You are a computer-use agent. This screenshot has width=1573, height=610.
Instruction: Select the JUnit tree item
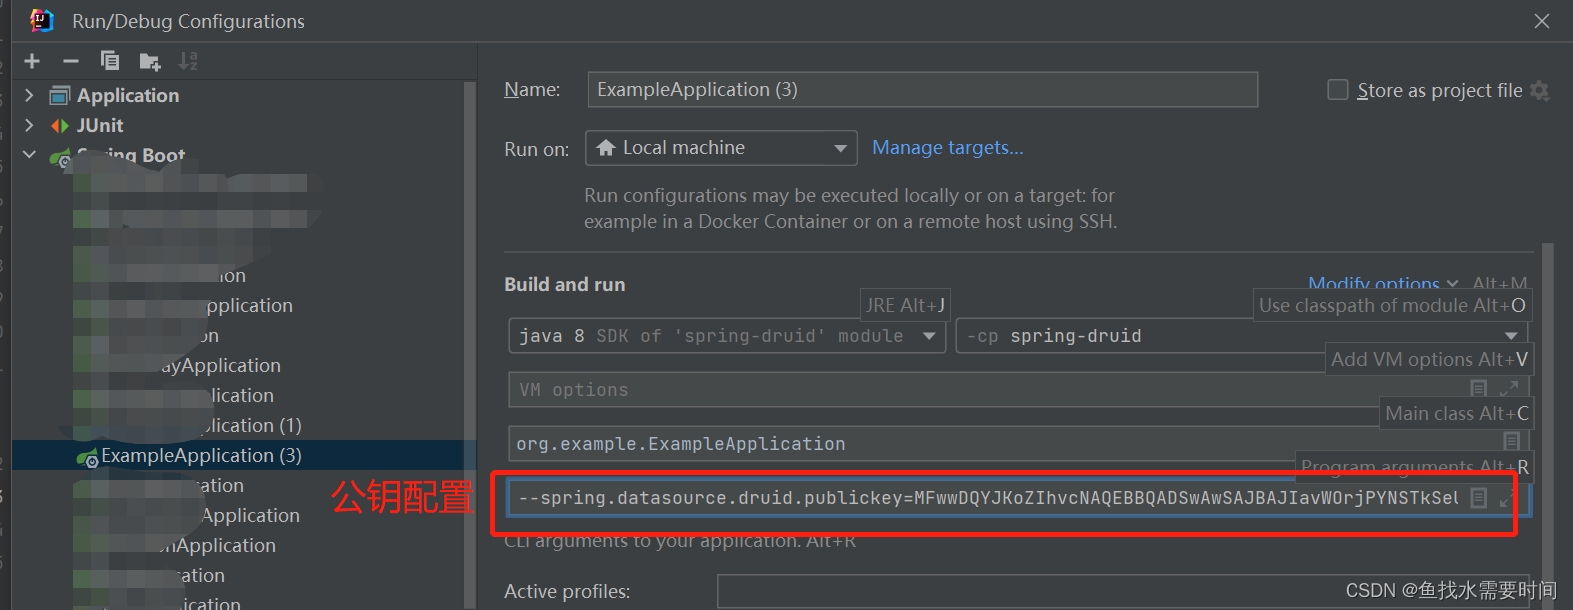click(x=100, y=125)
